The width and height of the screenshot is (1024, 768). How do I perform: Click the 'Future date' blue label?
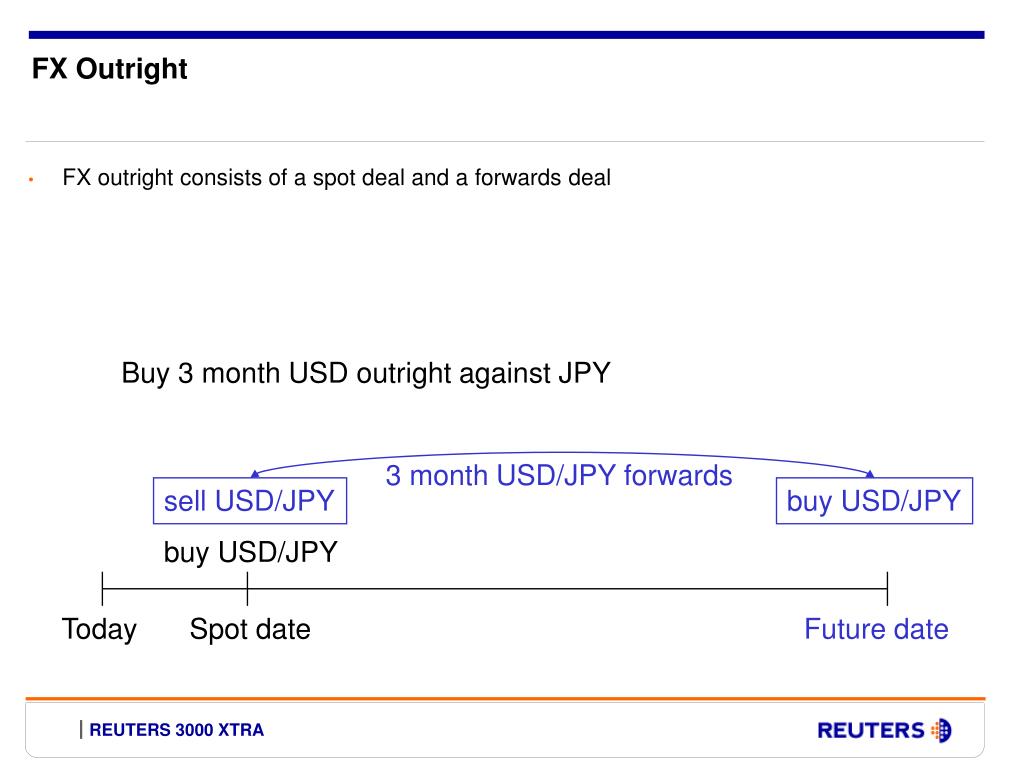pos(876,630)
